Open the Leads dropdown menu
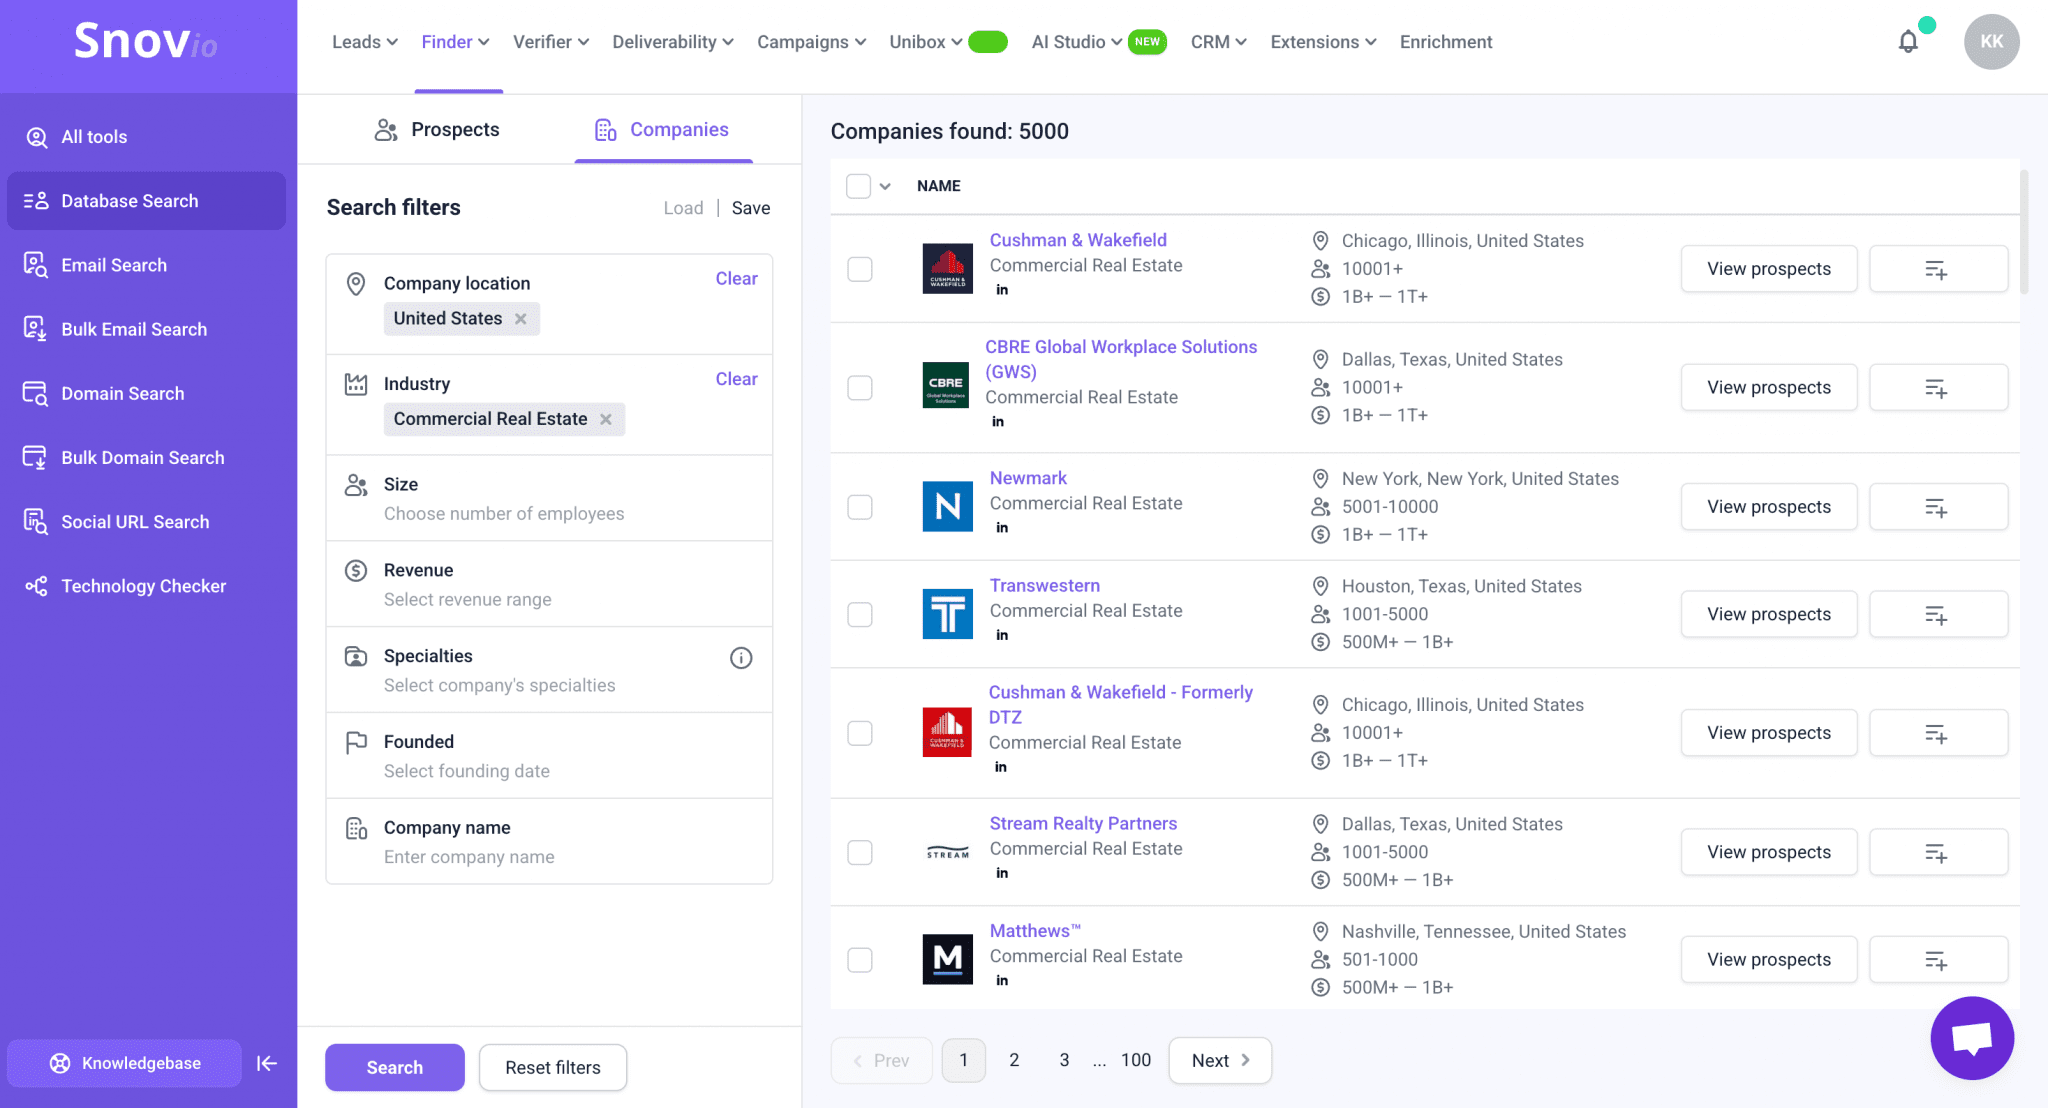 tap(364, 41)
